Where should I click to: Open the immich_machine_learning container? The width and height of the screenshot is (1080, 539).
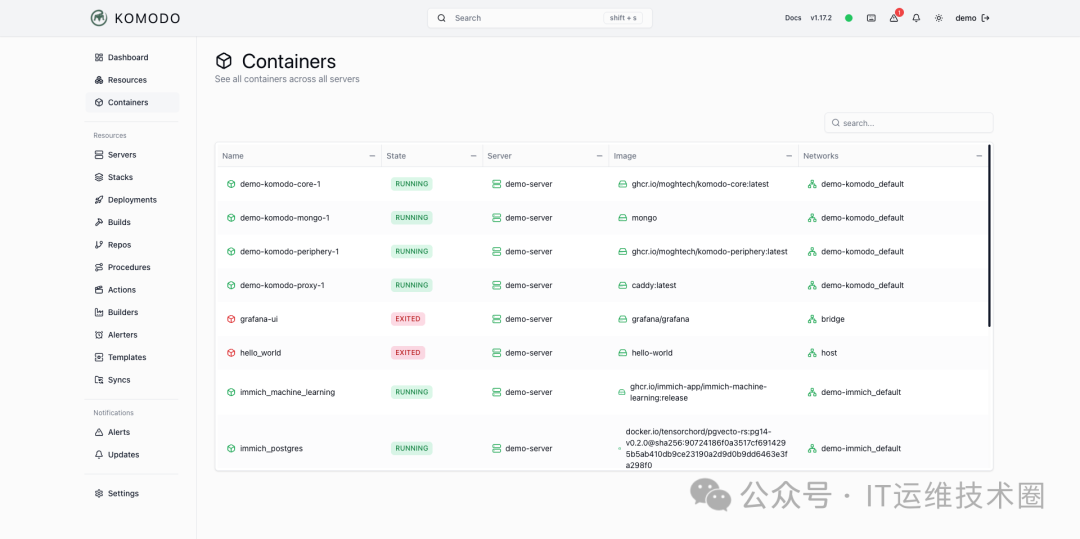[287, 392]
